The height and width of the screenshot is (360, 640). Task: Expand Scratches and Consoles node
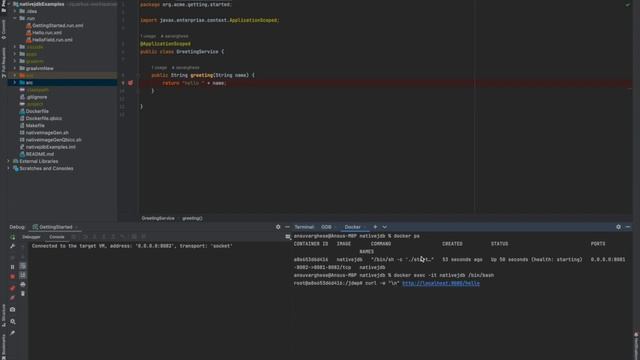(x=9, y=169)
